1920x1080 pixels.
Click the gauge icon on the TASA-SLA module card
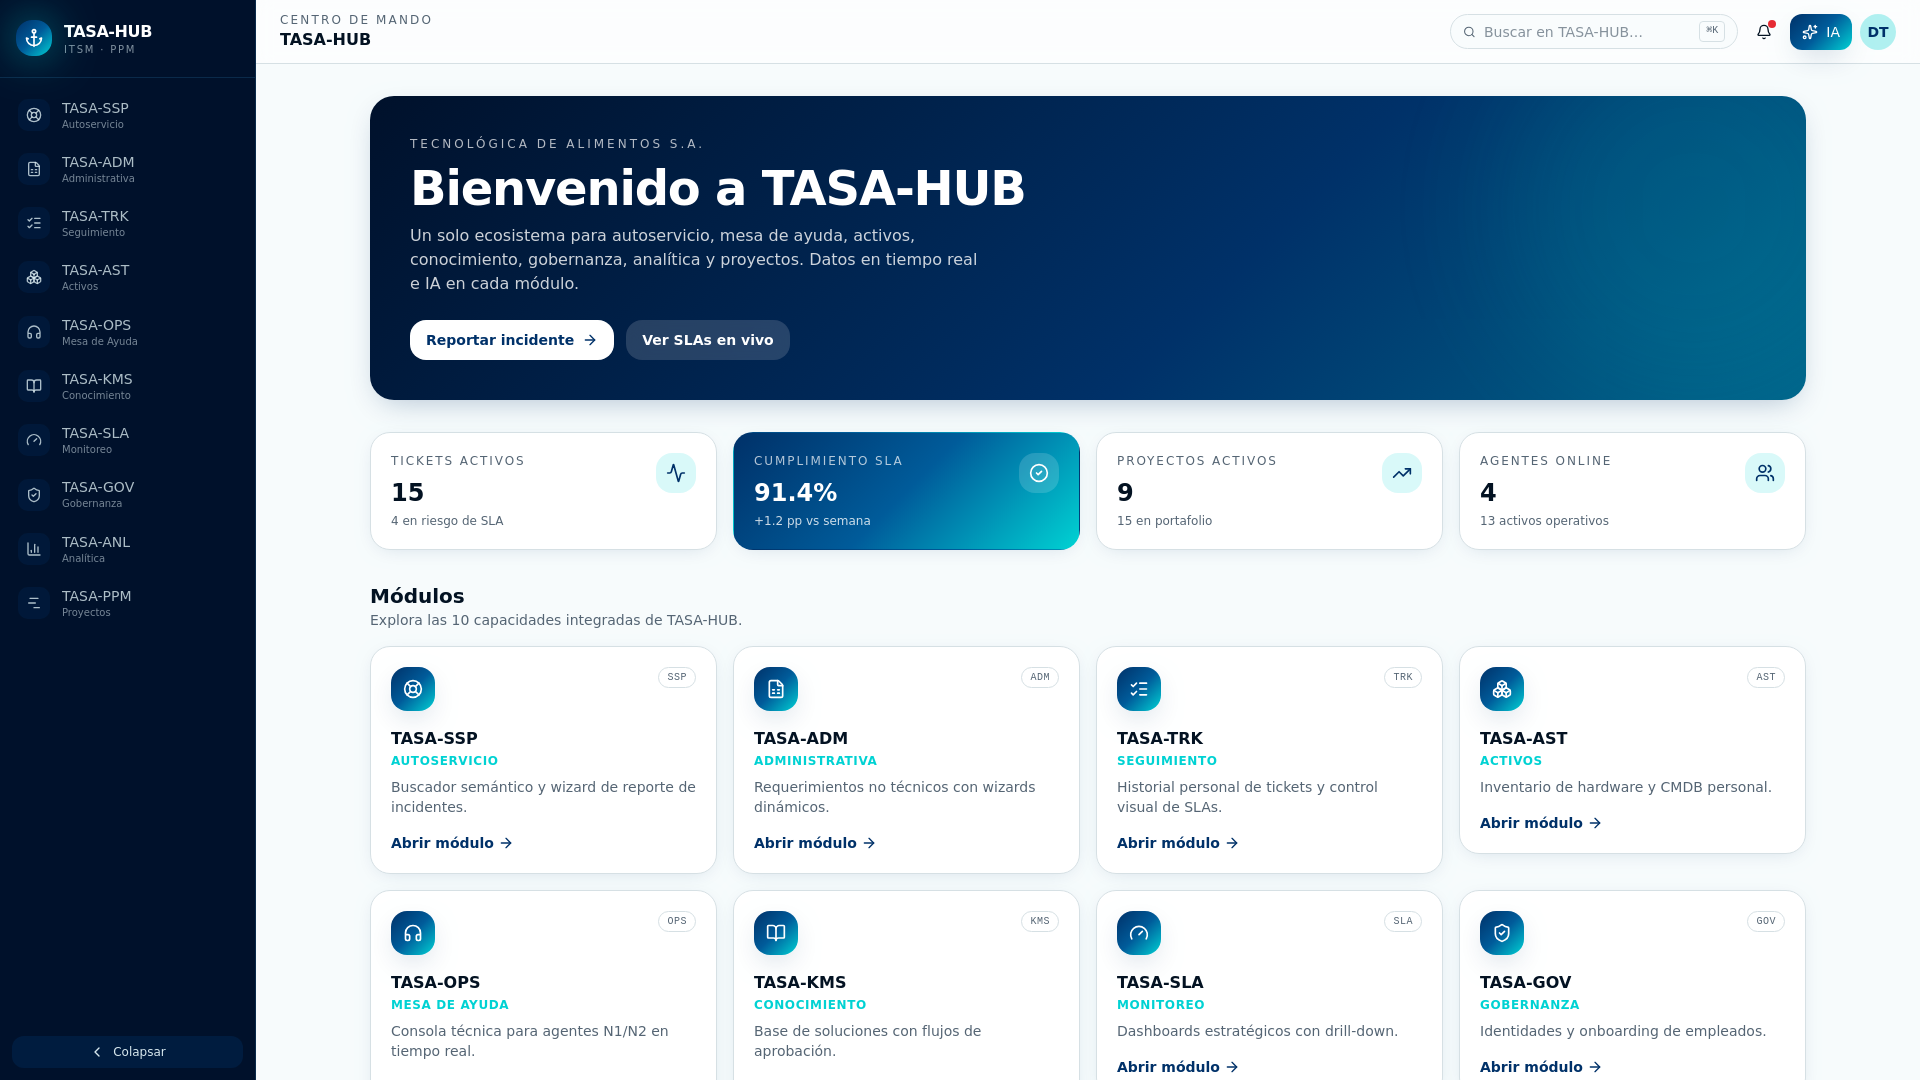[x=1139, y=933]
